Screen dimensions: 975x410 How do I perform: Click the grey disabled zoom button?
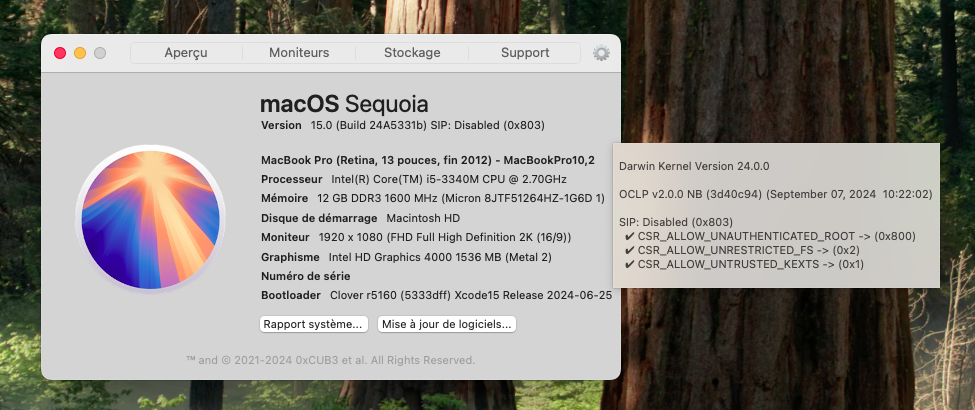pyautogui.click(x=99, y=53)
